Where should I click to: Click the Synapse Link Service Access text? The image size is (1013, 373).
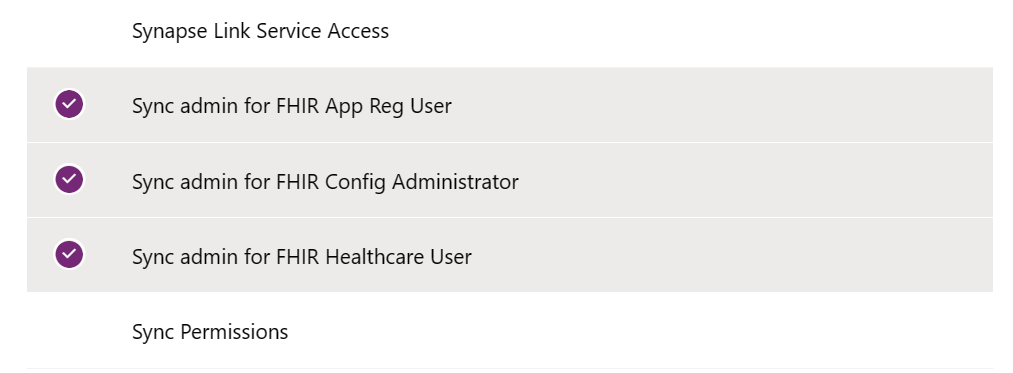(260, 30)
